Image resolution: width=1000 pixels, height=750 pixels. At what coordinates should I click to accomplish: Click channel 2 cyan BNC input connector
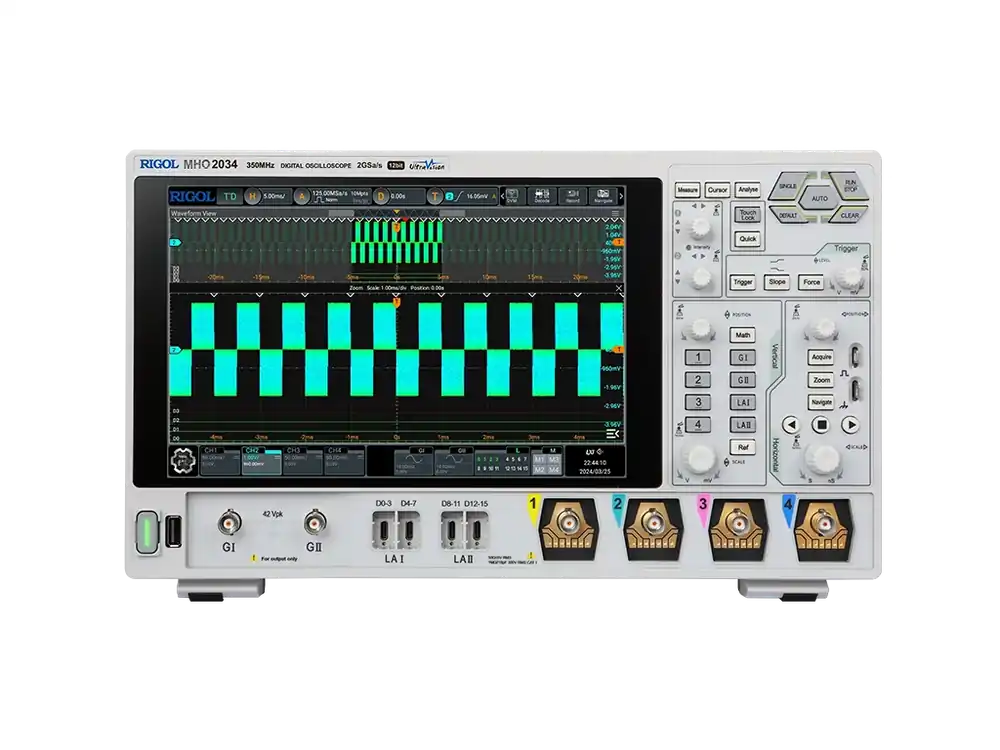[x=653, y=524]
